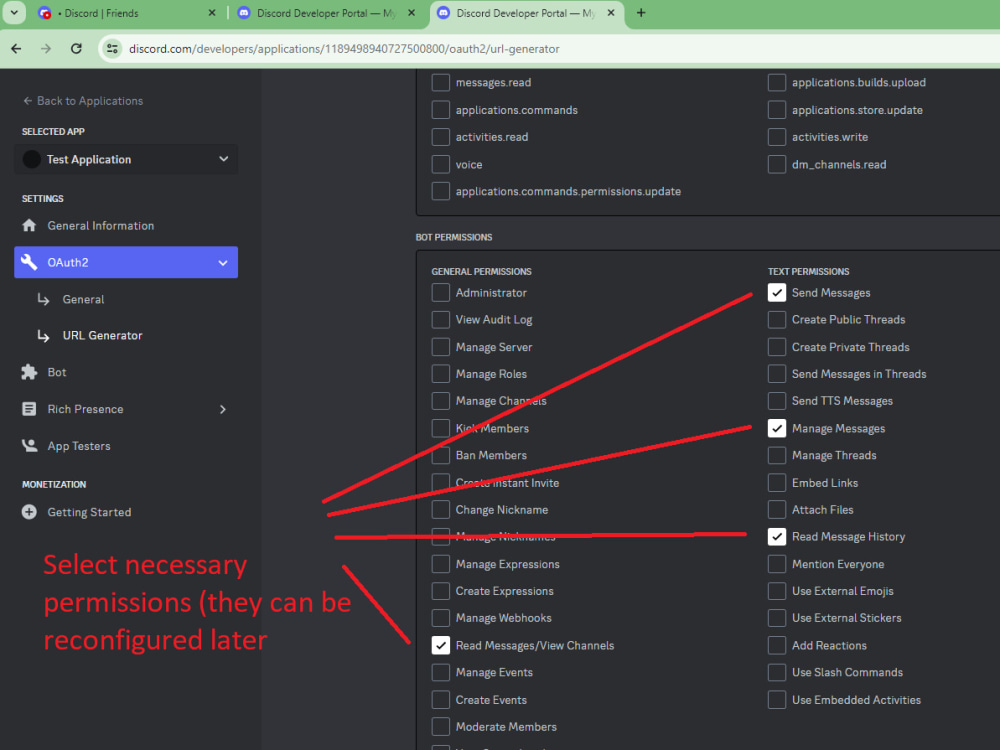Check the activities.read scope

pos(441,137)
